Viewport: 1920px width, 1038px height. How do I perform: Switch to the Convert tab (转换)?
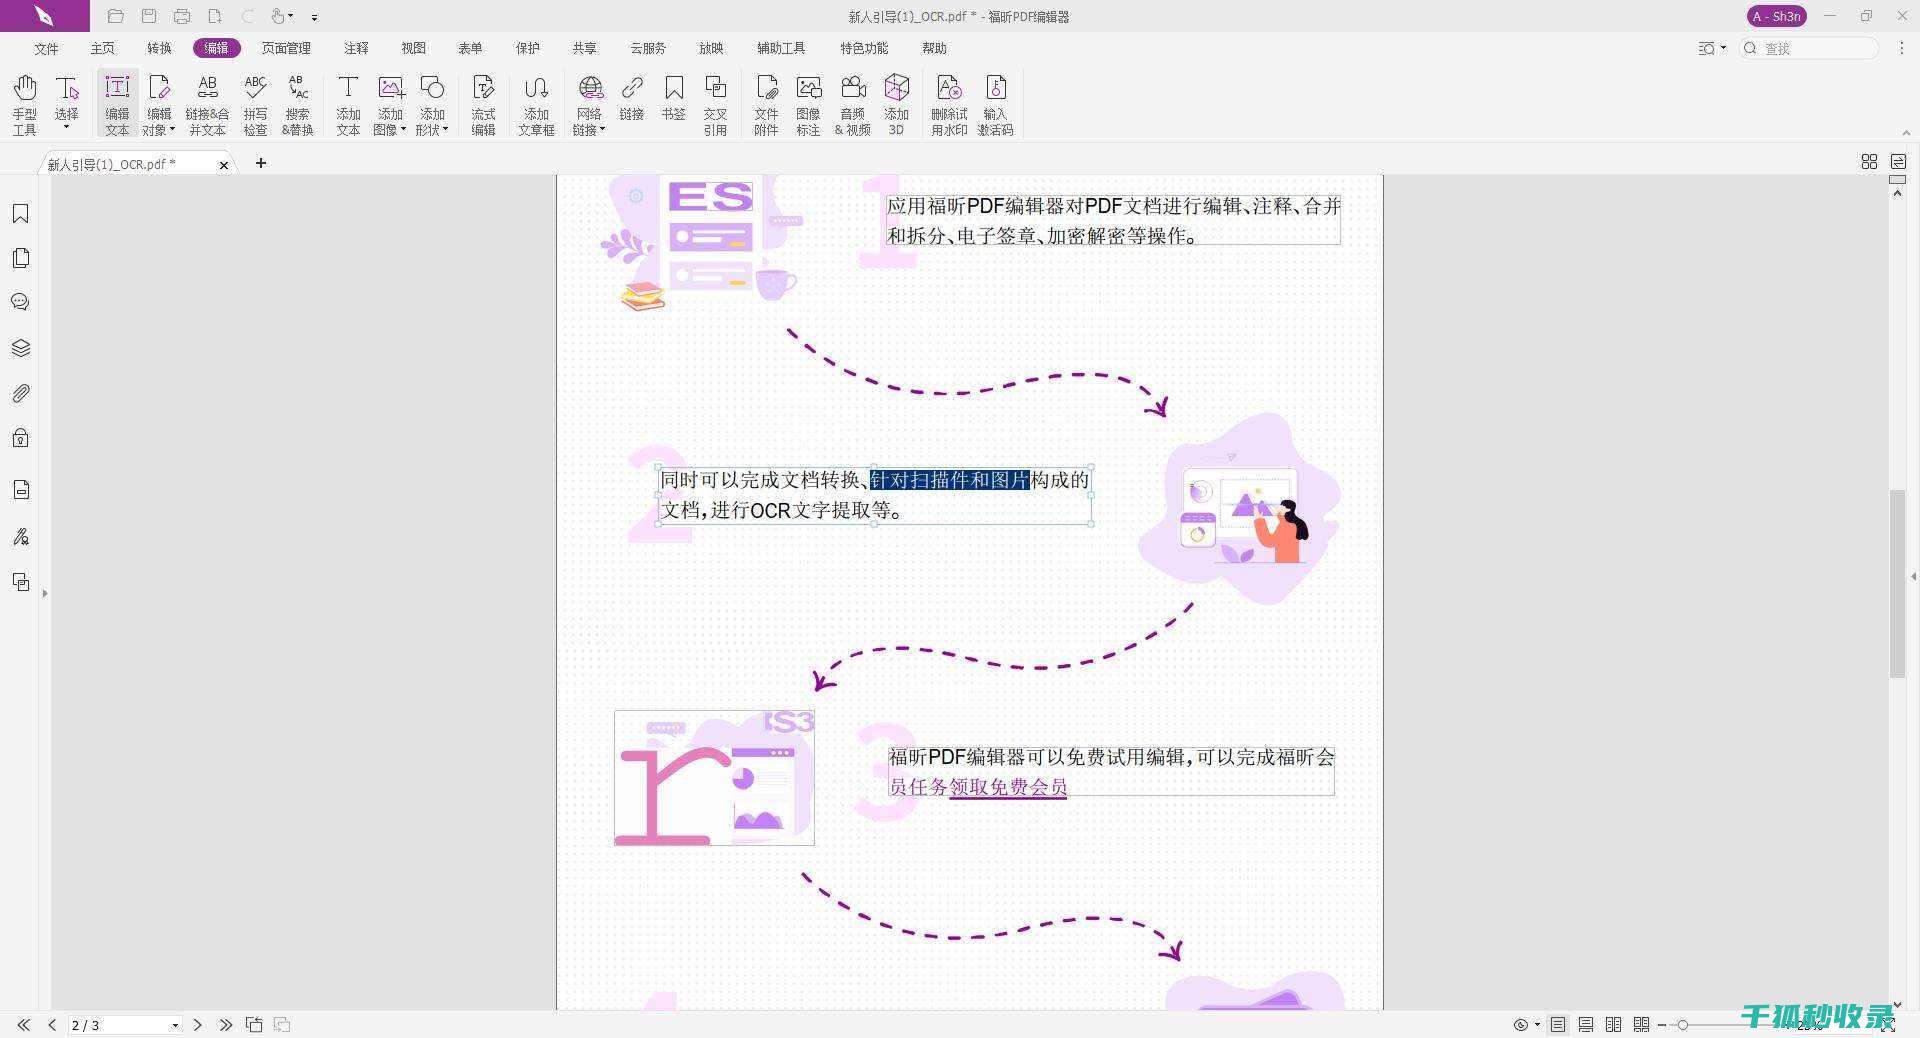tap(159, 48)
